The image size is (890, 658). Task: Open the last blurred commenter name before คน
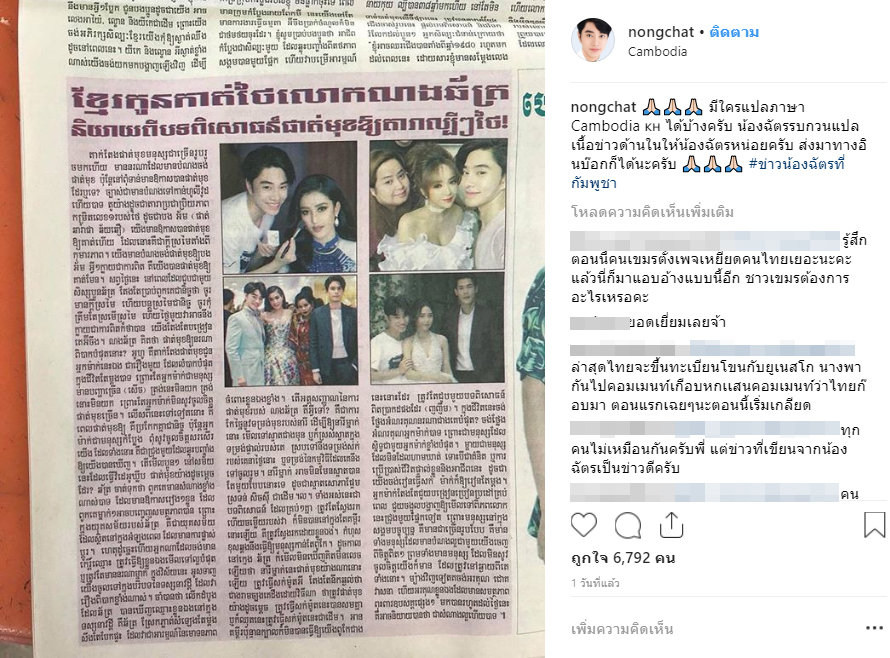(x=704, y=492)
